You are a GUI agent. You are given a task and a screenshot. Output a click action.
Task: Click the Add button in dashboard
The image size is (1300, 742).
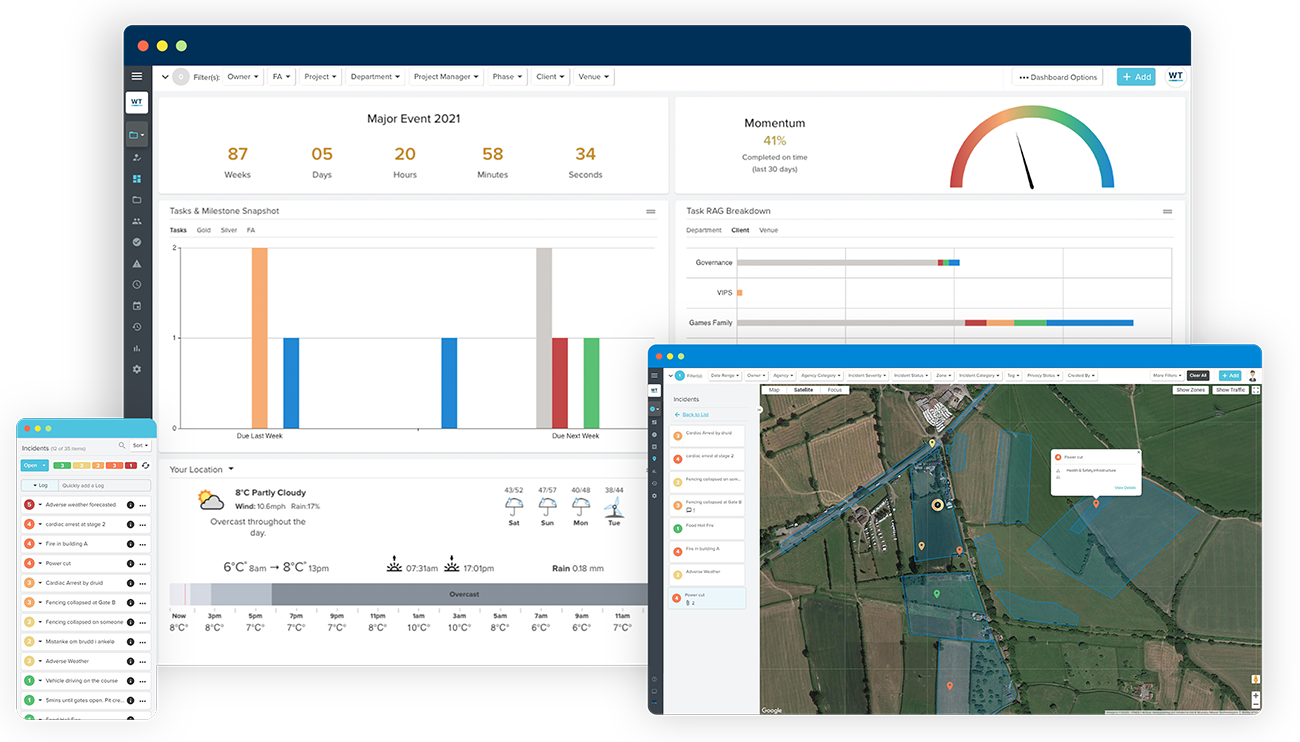[x=1136, y=77]
